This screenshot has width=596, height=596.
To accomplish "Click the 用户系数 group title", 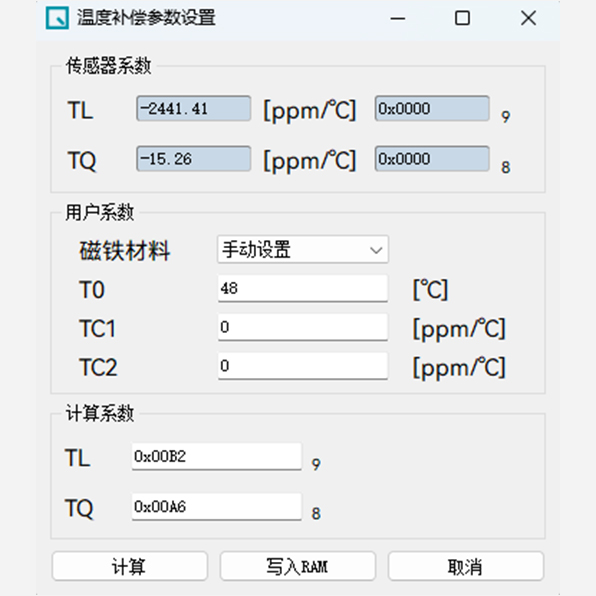I will [x=100, y=212].
